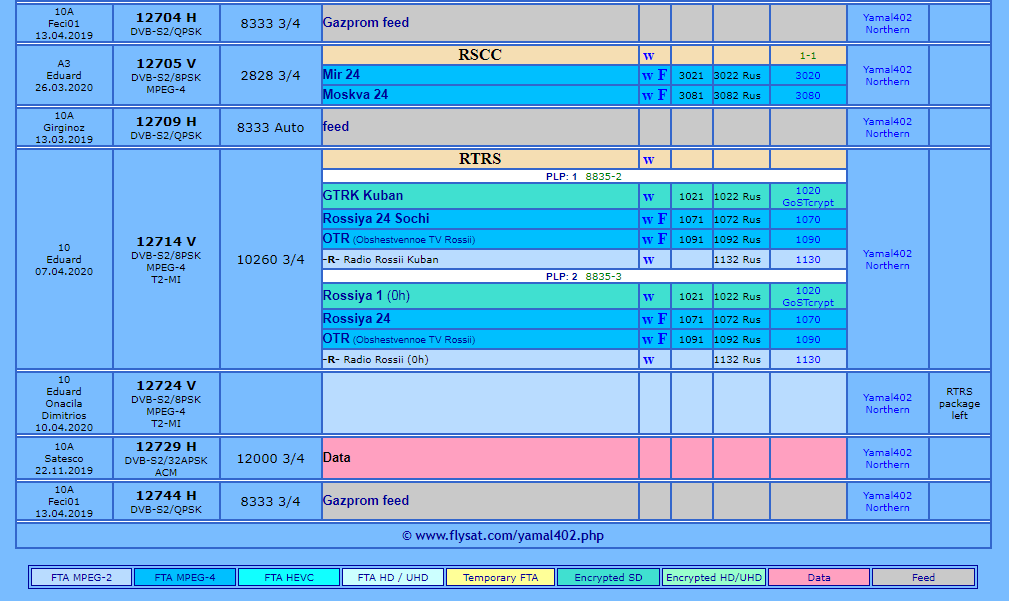This screenshot has width=1009, height=601.
Task: Click the 'RTRS package left' note
Action: tap(959, 403)
